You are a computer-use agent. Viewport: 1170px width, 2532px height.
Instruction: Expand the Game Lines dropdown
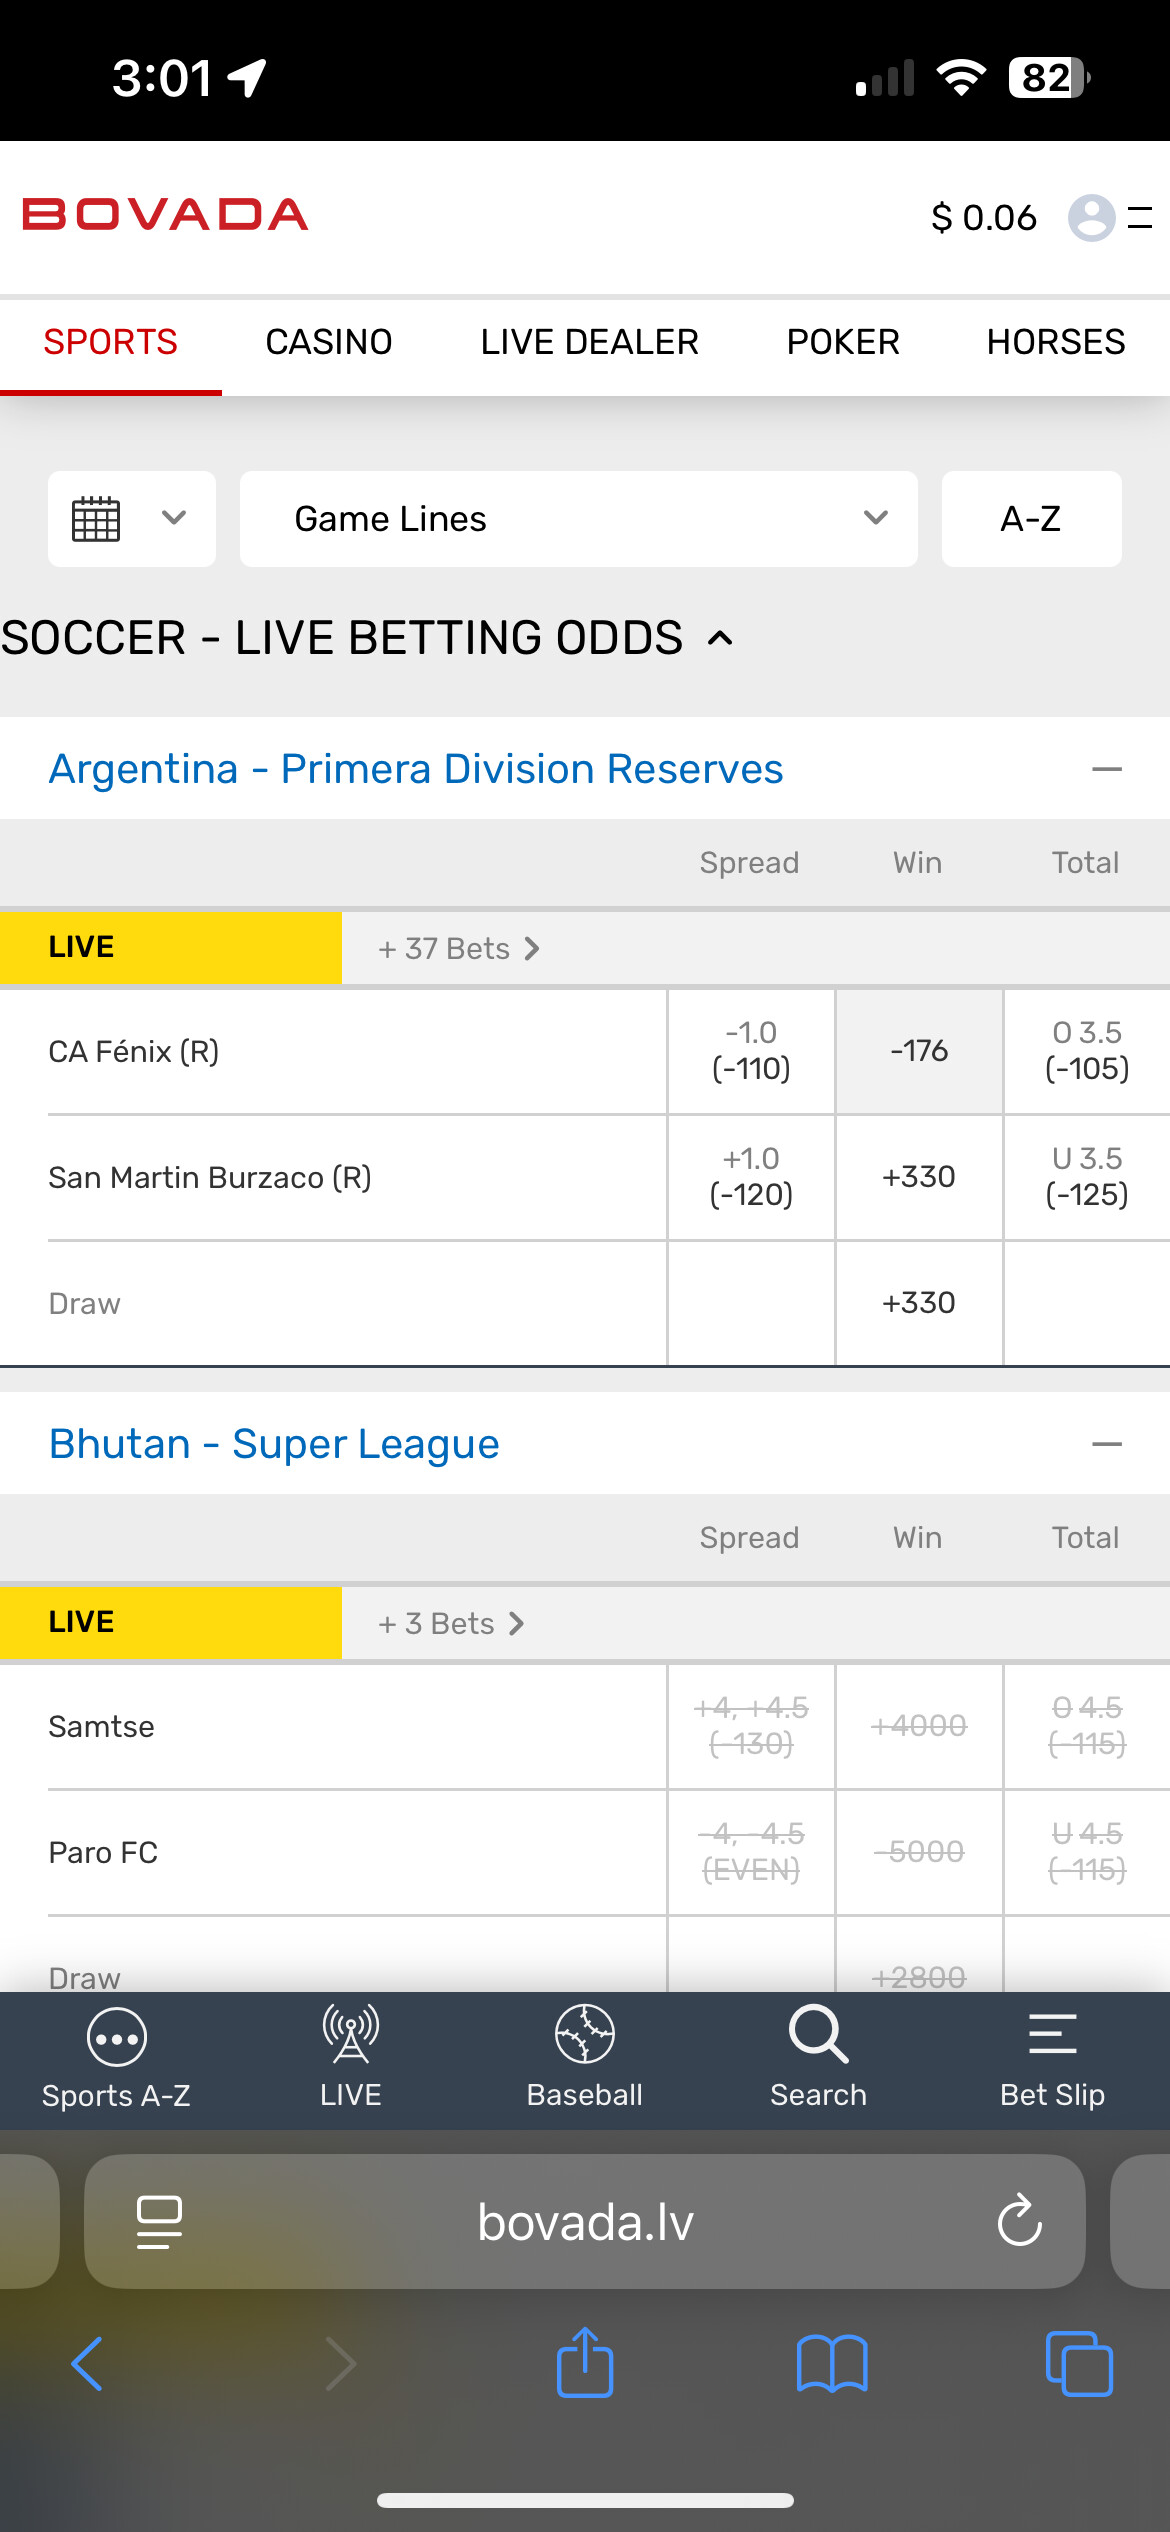pyautogui.click(x=578, y=519)
